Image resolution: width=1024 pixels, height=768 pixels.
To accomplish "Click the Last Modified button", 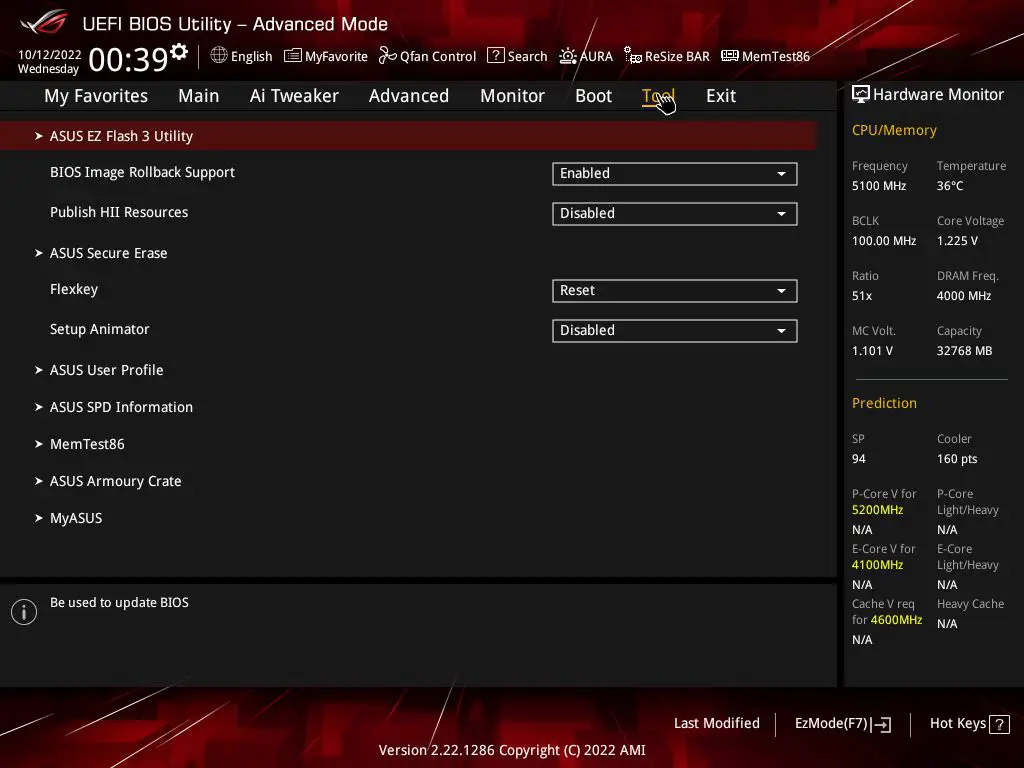I will [x=716, y=724].
